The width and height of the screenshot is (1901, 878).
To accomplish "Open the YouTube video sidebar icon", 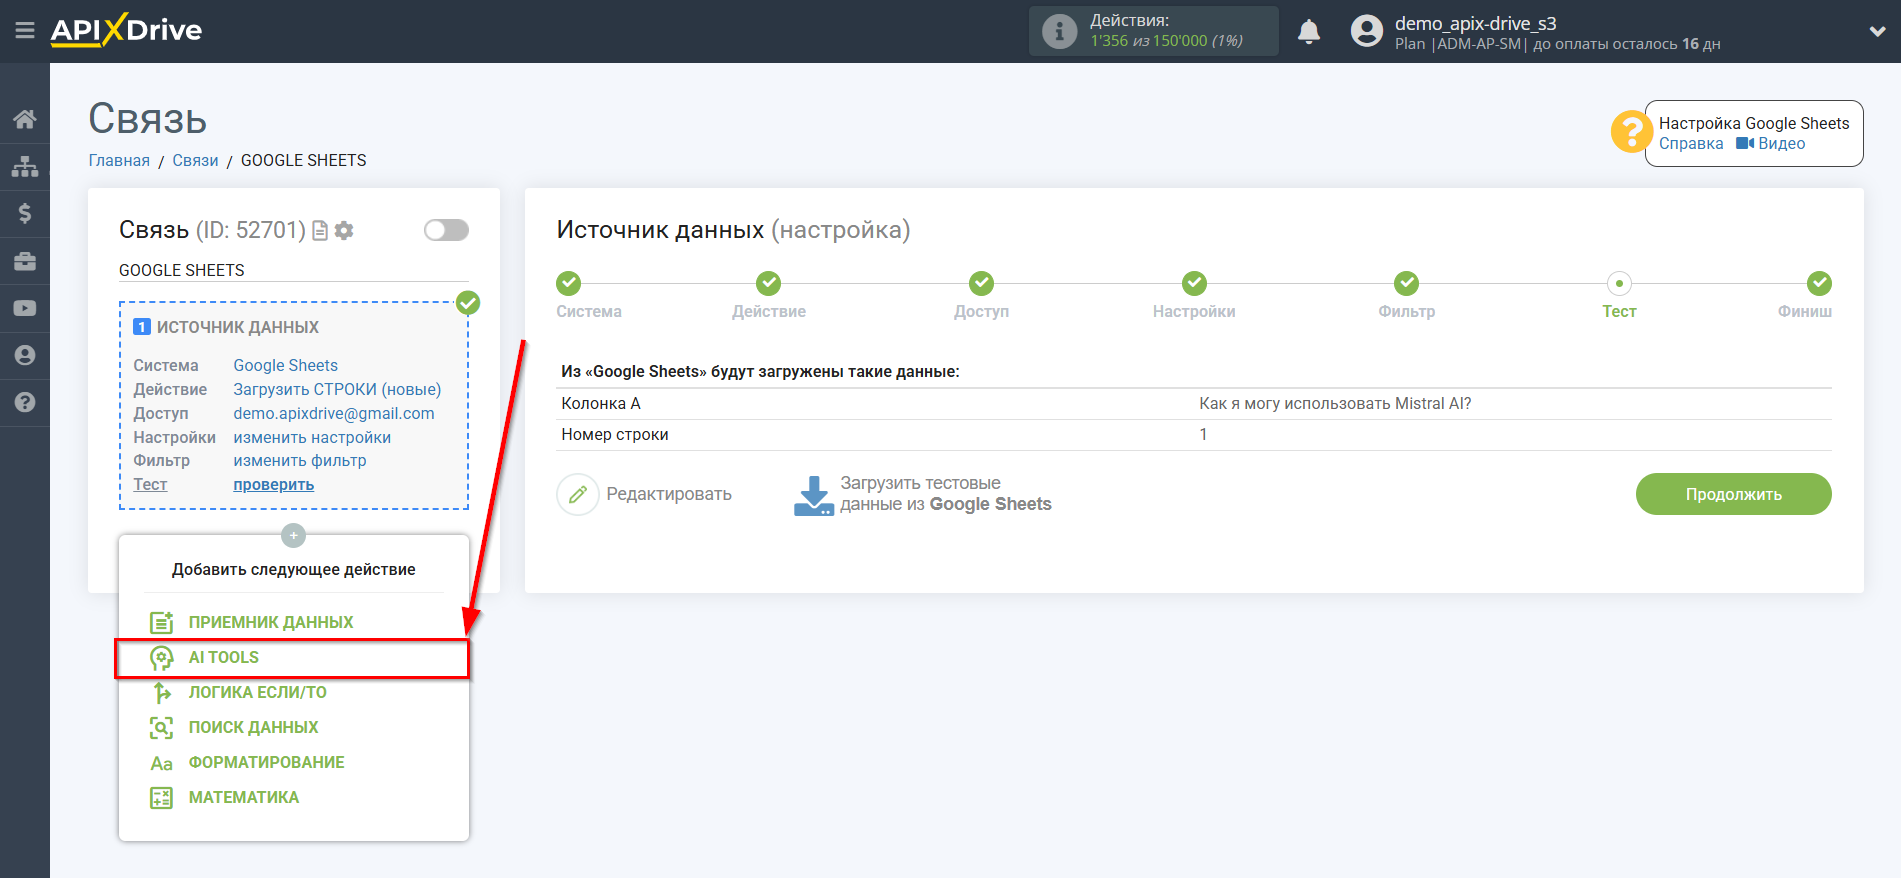I will [x=25, y=308].
